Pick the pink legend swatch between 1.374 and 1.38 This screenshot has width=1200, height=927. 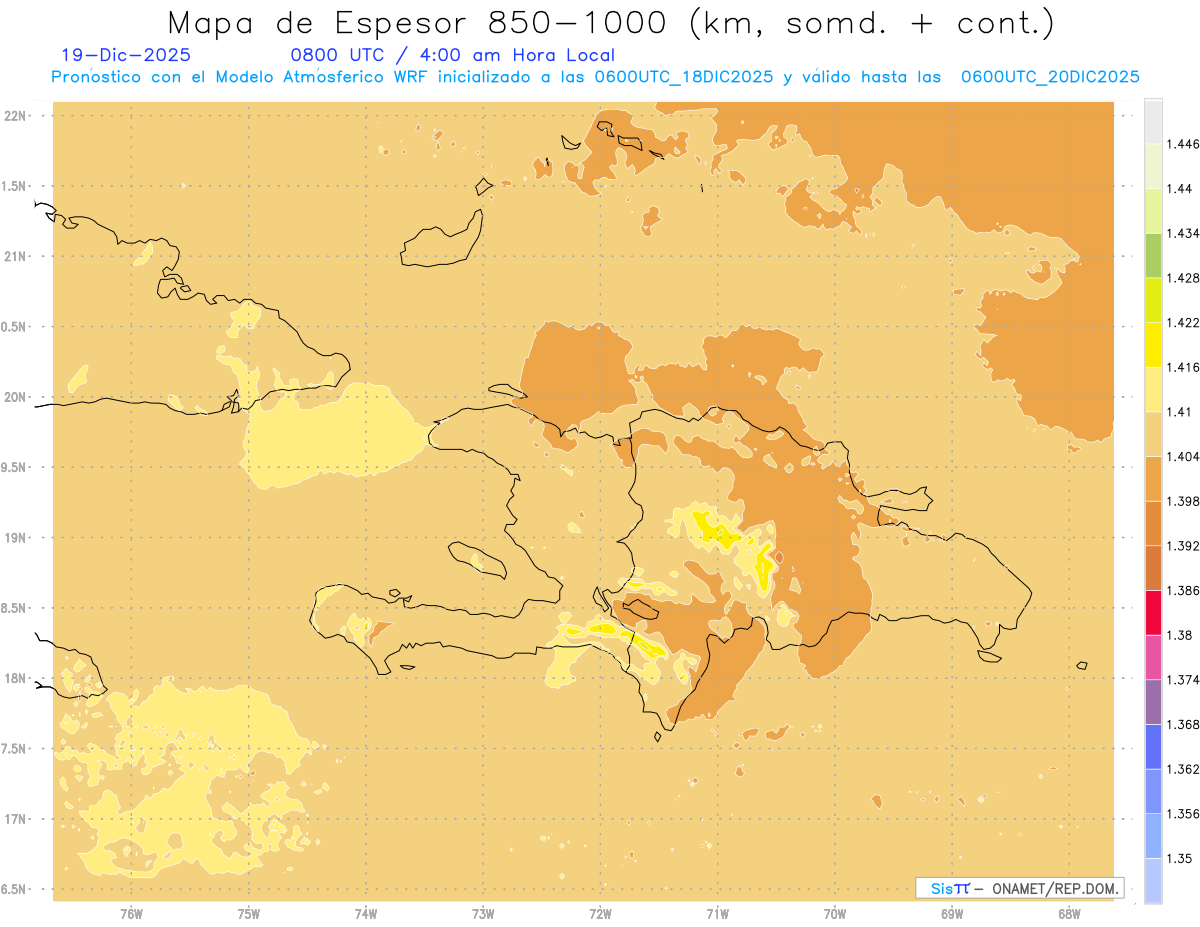point(1153,657)
